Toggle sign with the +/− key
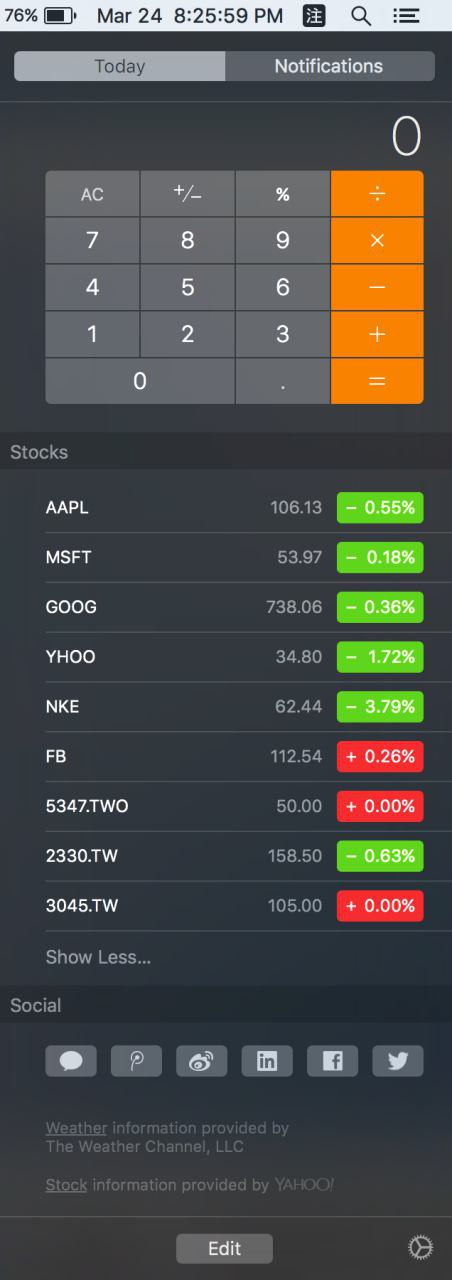 187,194
